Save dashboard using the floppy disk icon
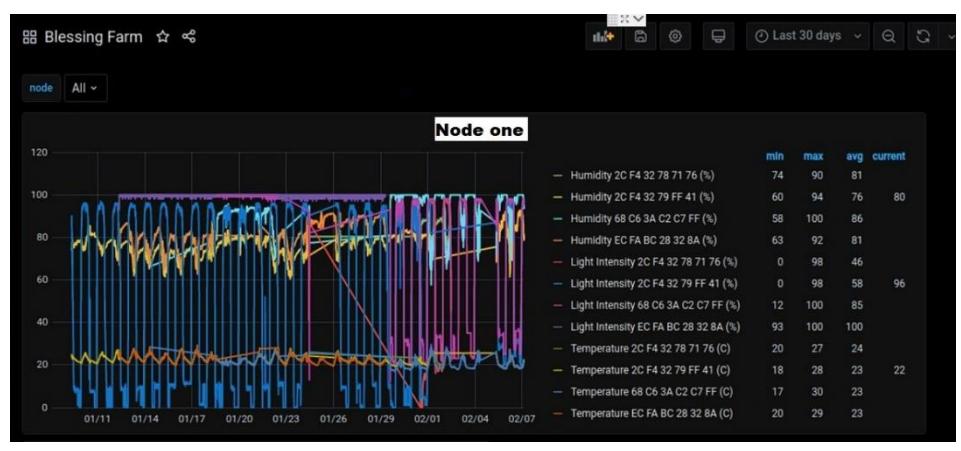The height and width of the screenshot is (451, 961). tap(640, 37)
